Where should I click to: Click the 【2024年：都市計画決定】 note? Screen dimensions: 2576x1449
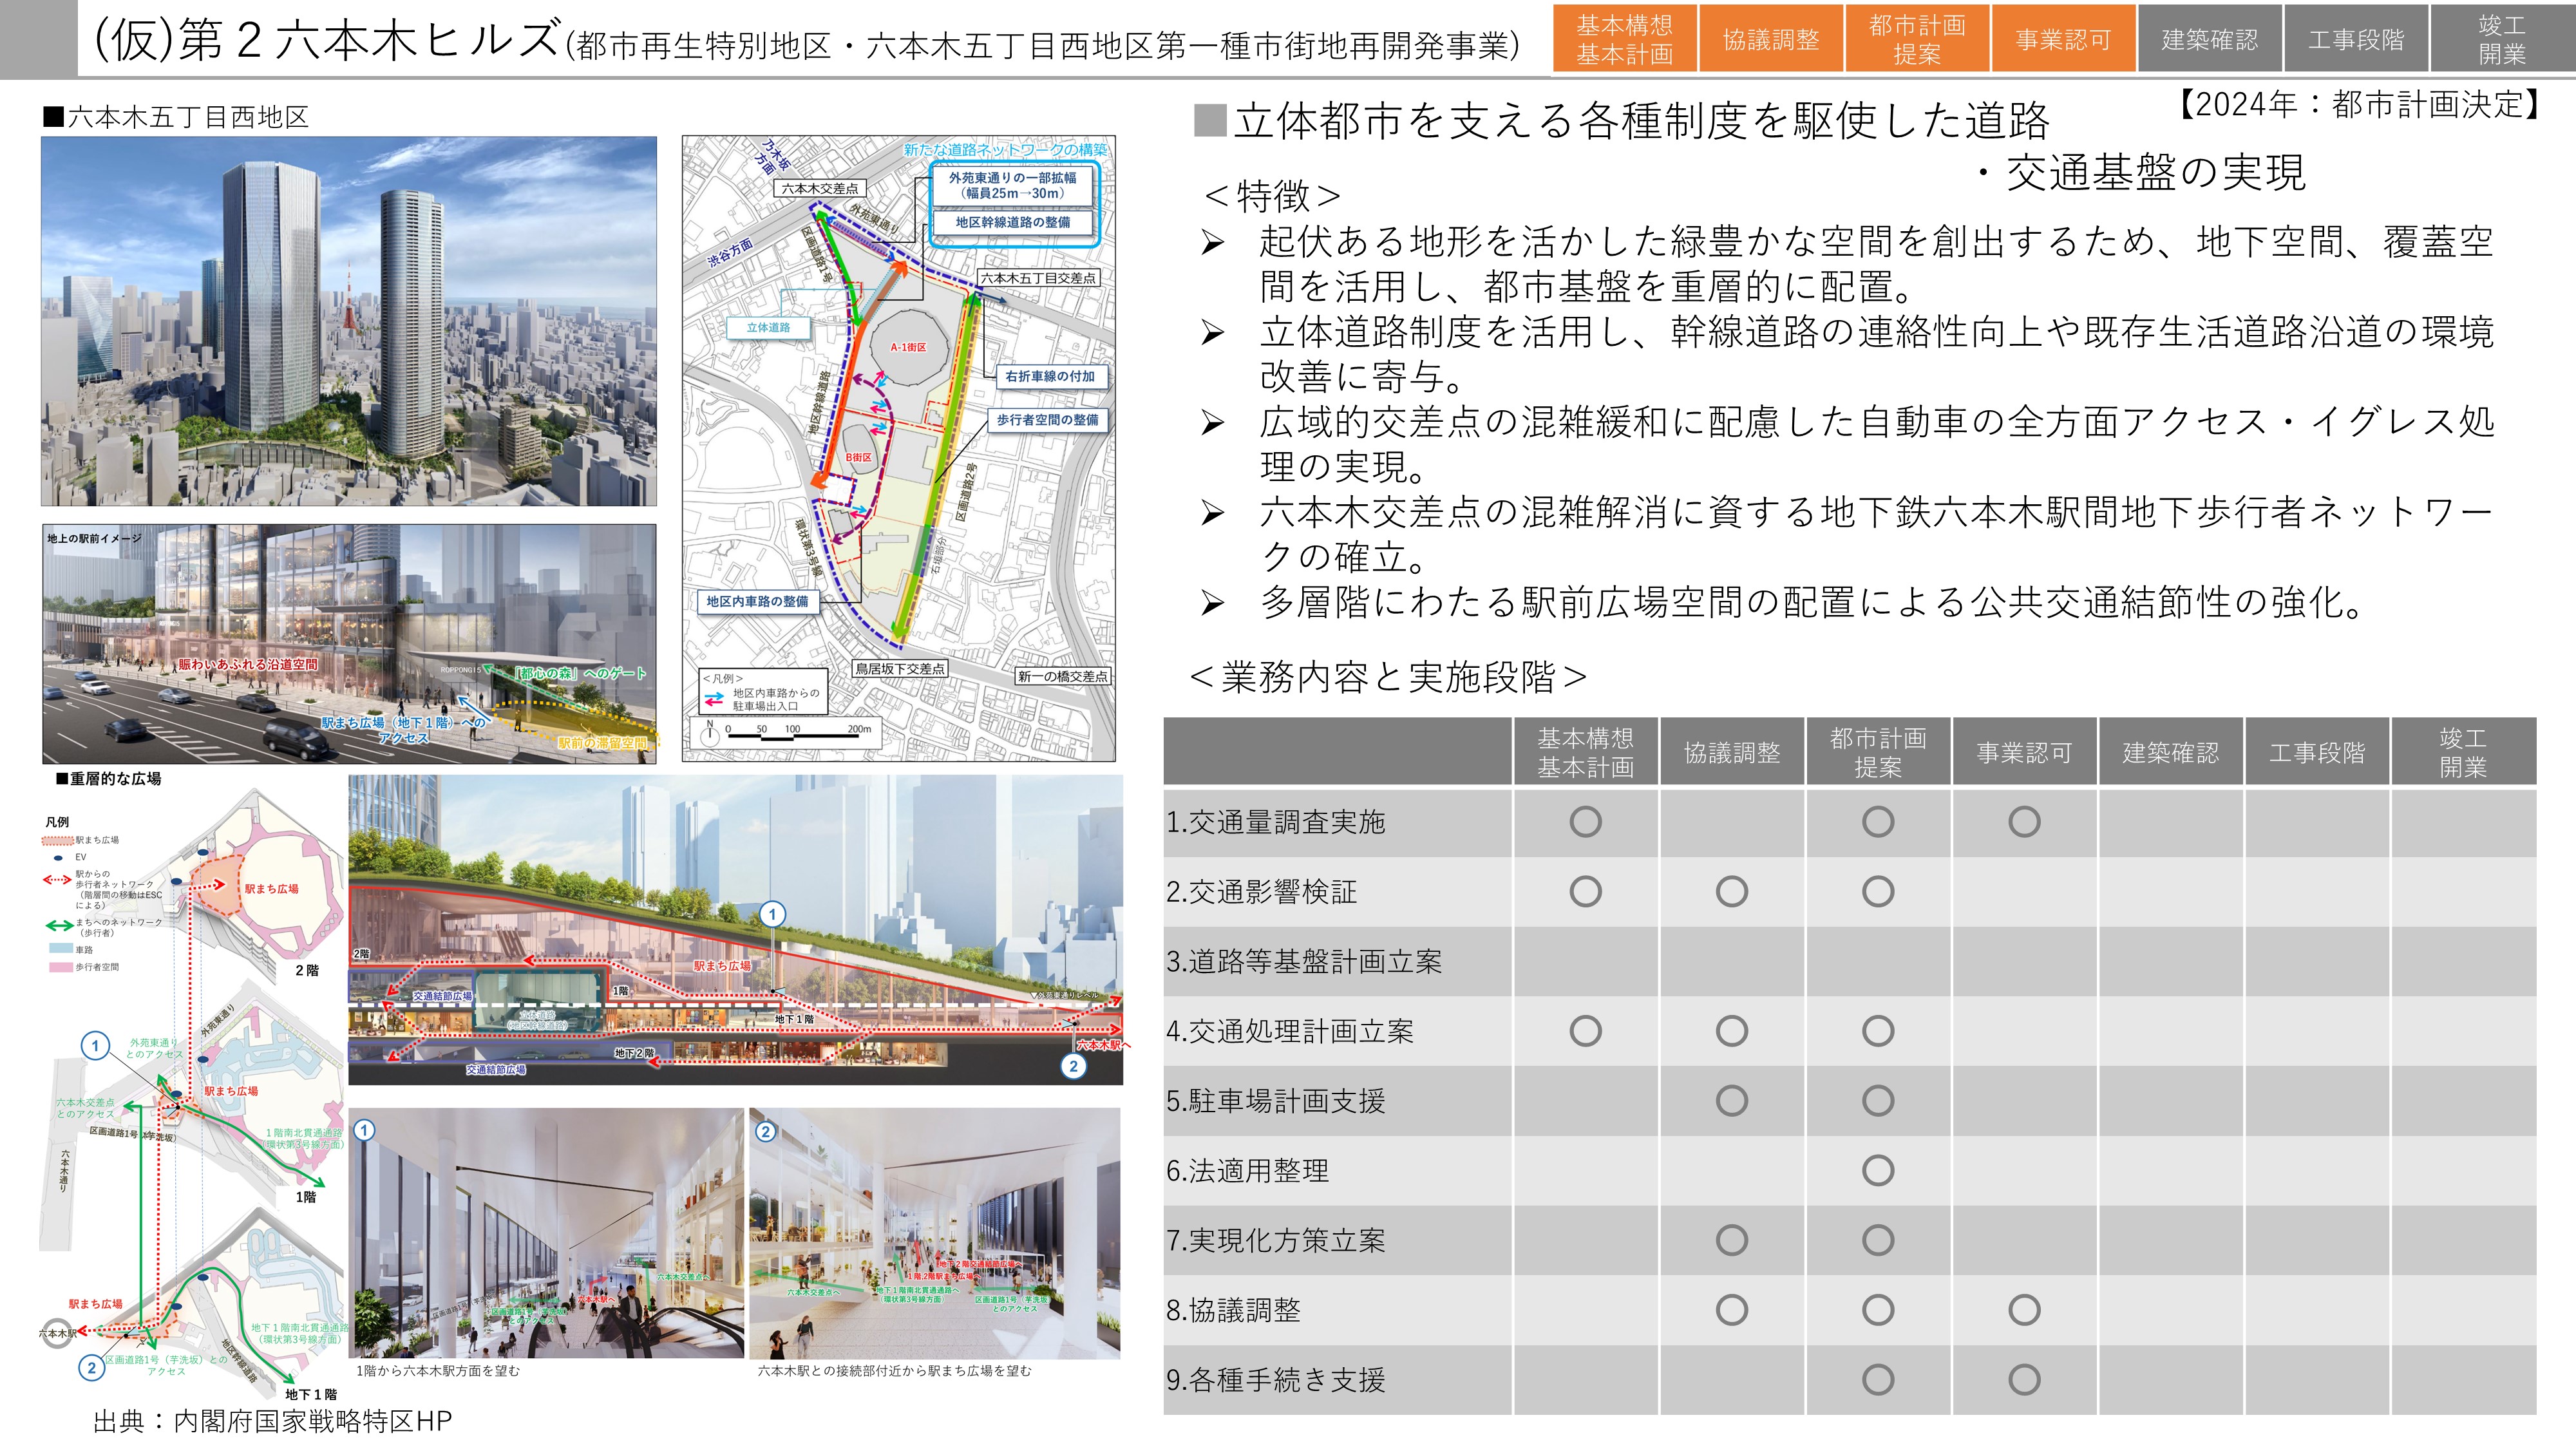[2358, 103]
